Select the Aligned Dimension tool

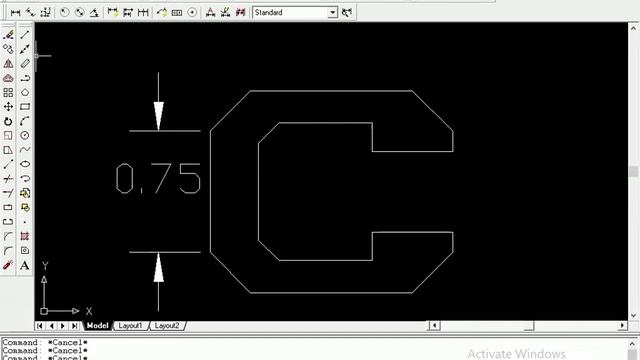point(30,13)
